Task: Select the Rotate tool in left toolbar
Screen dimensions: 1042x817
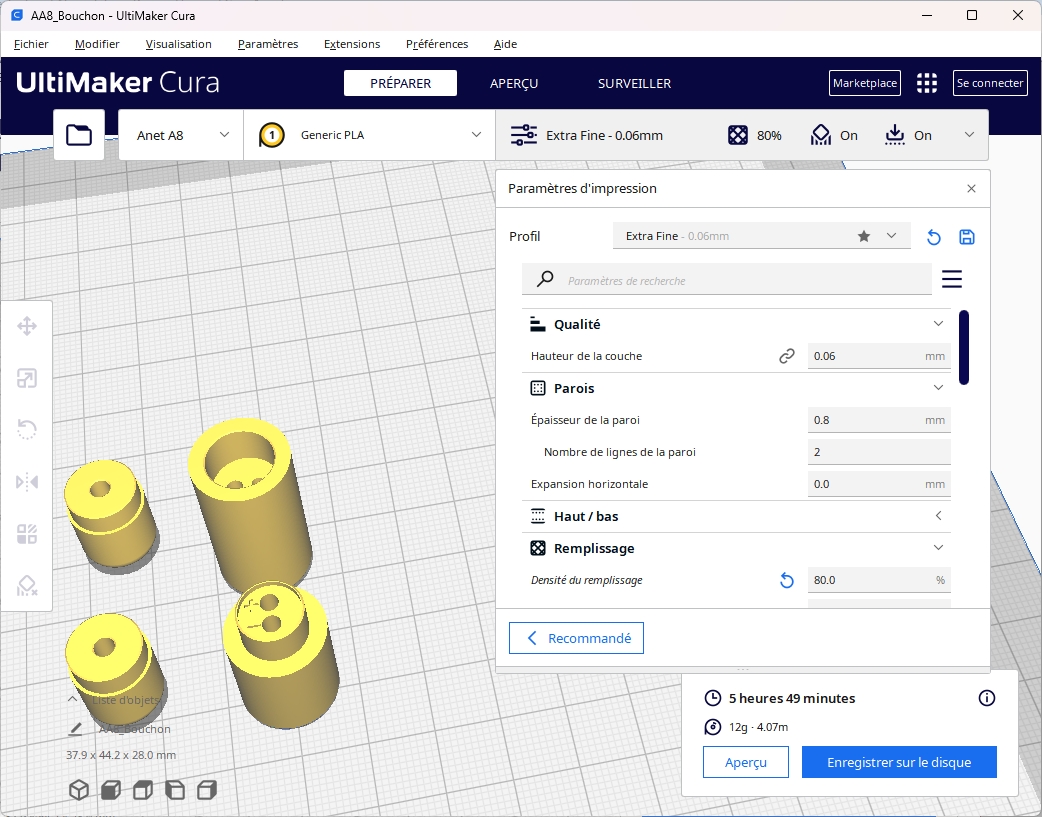Action: [27, 430]
